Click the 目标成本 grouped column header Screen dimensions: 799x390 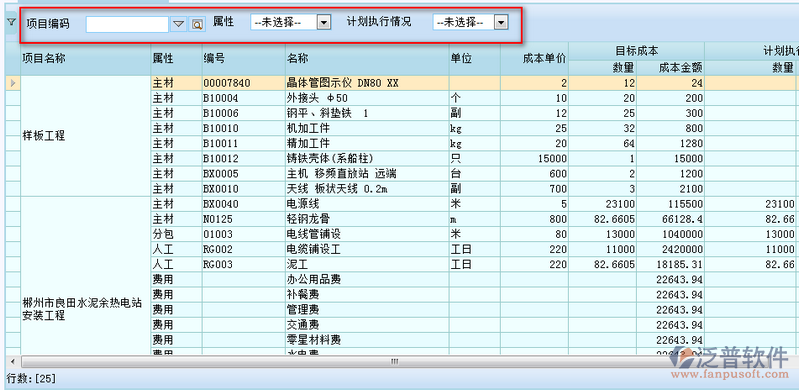636,51
